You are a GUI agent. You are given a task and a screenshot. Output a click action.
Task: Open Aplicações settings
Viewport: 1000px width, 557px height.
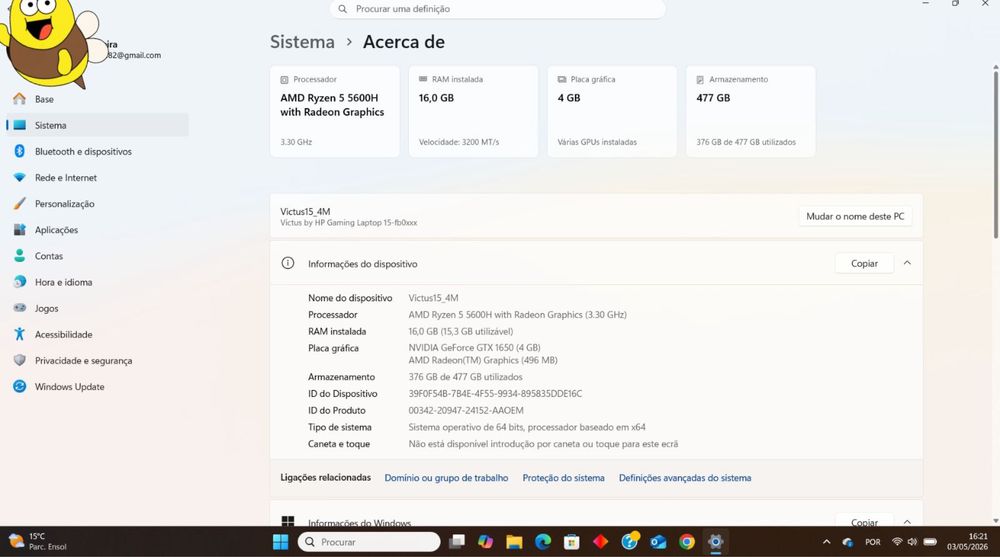(98, 230)
